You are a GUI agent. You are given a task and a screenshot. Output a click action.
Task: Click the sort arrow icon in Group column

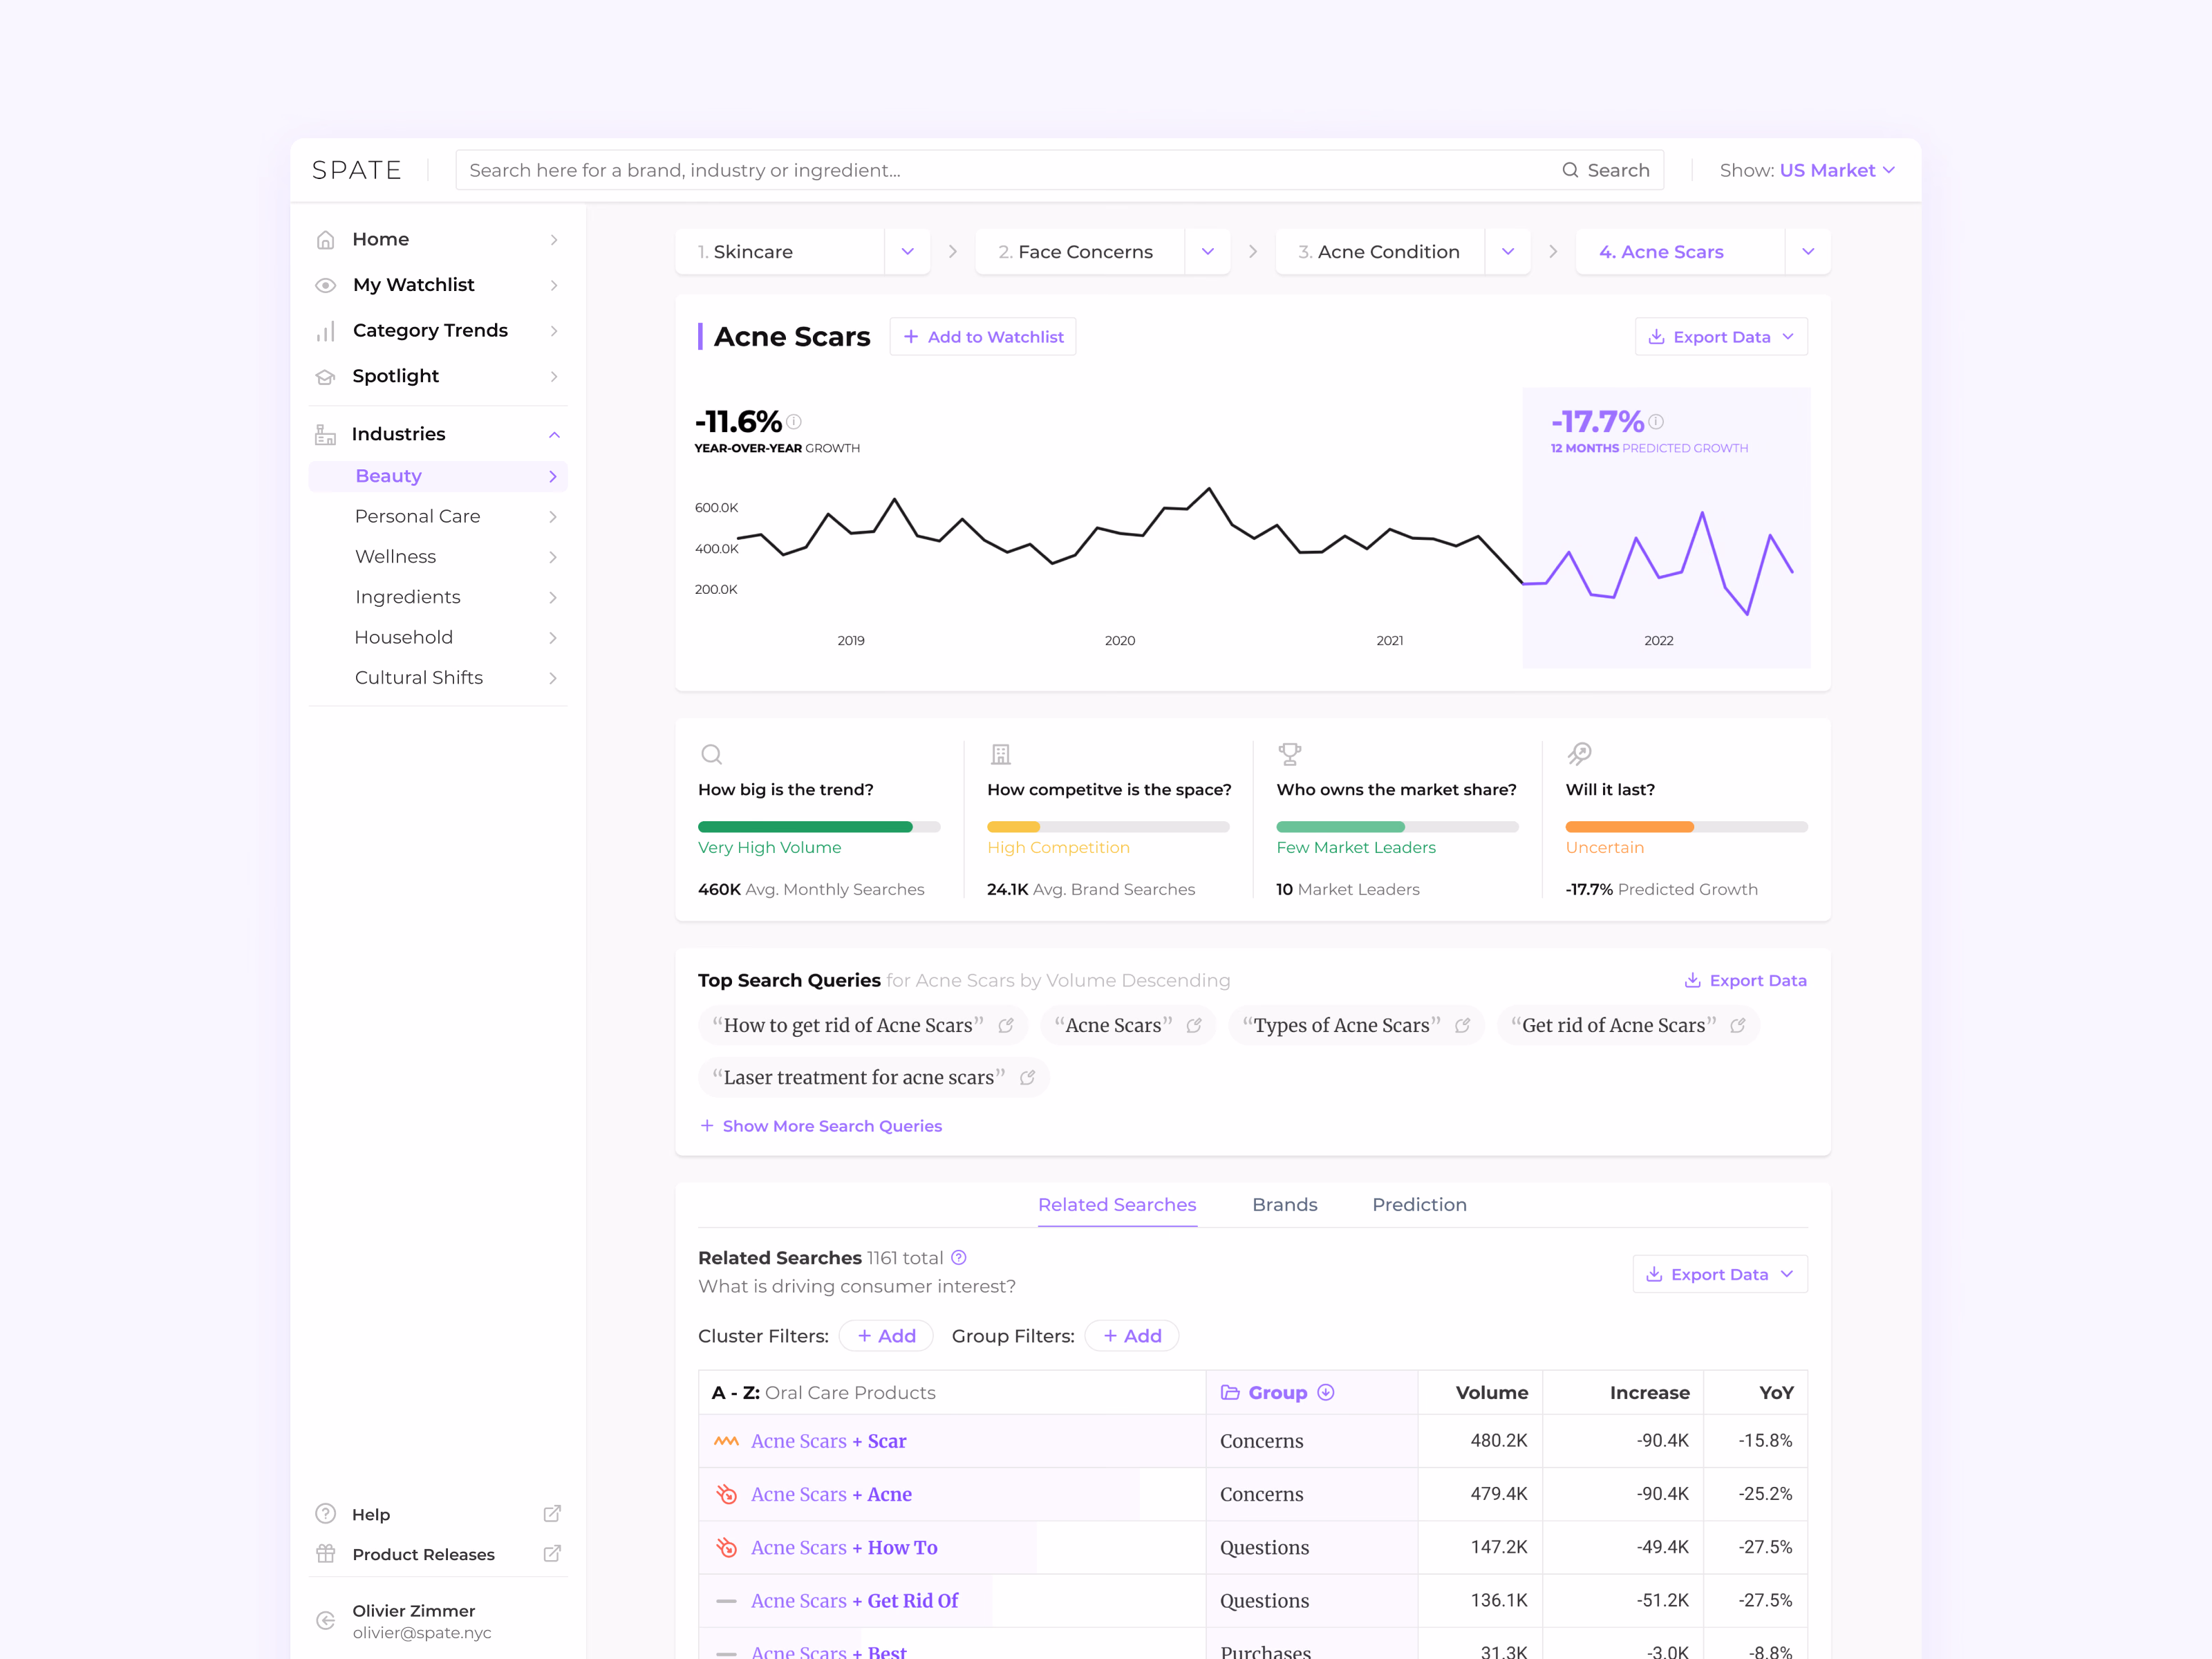1326,1392
